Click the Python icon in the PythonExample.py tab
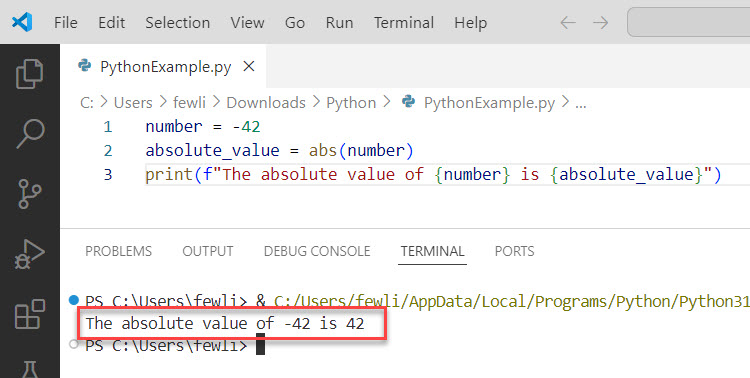 tap(85, 66)
